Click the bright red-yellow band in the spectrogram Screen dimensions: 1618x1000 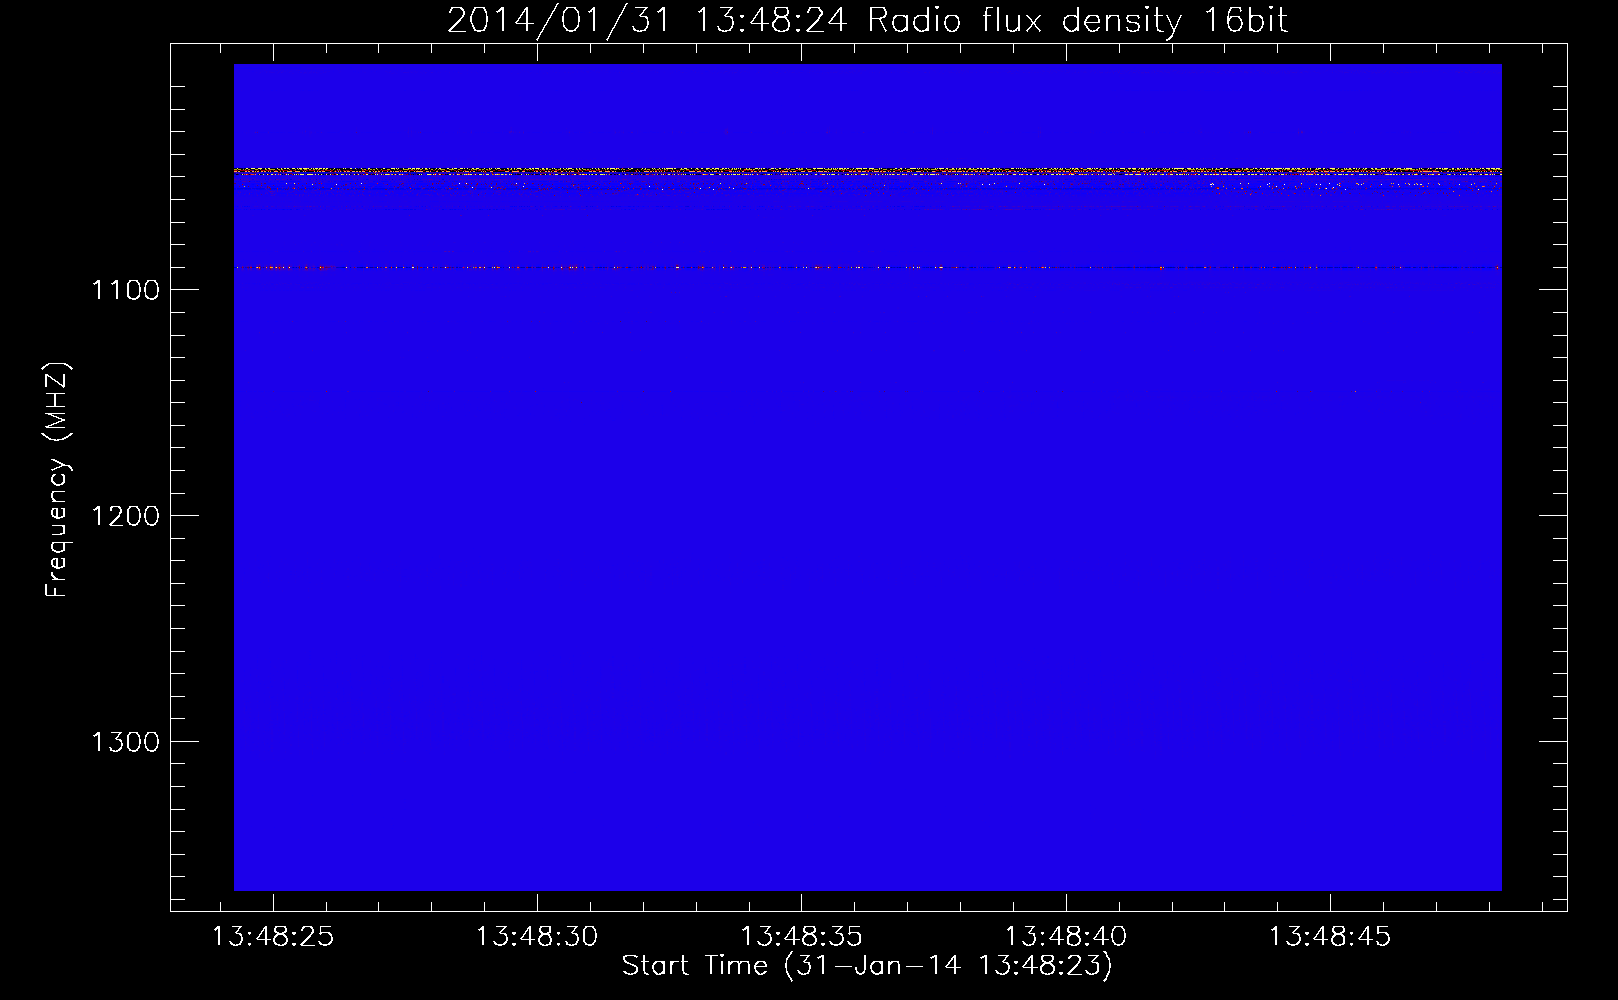pos(867,171)
